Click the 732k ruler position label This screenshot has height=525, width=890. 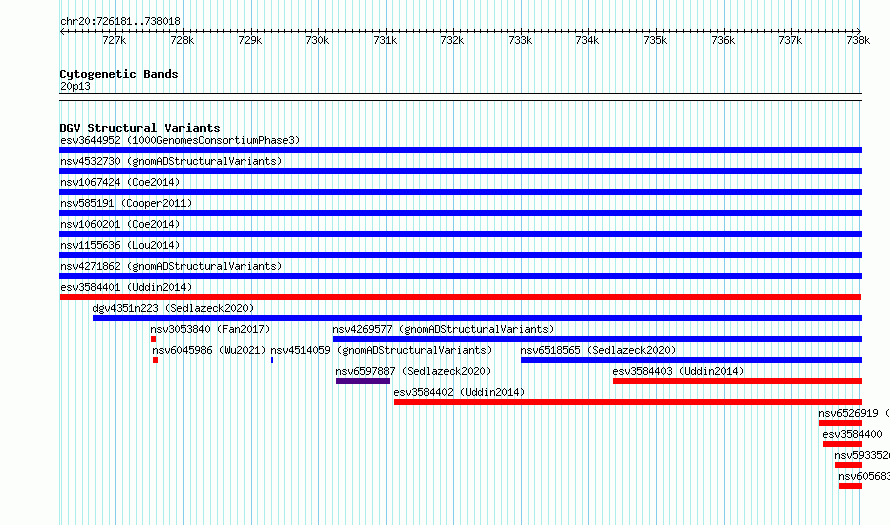point(452,41)
